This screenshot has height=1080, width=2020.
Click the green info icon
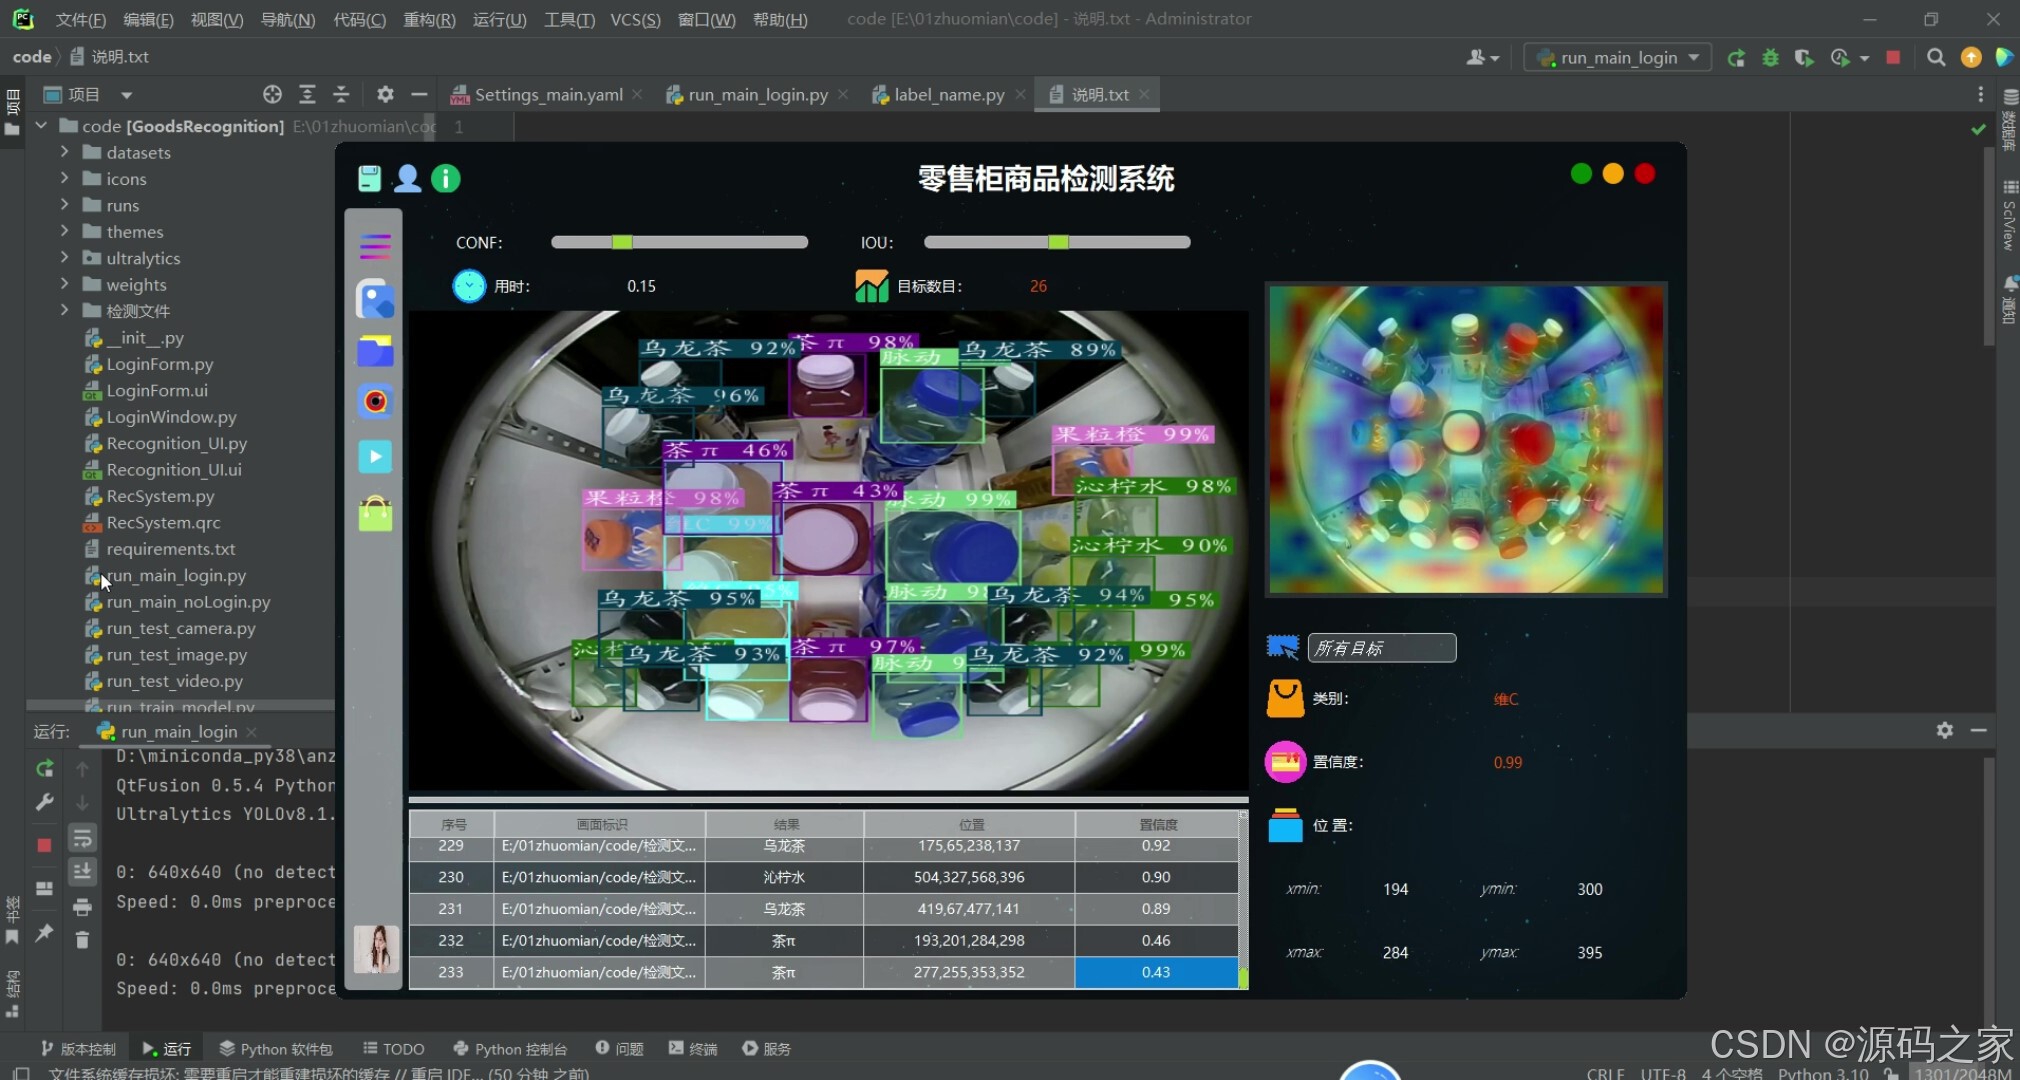click(x=446, y=179)
